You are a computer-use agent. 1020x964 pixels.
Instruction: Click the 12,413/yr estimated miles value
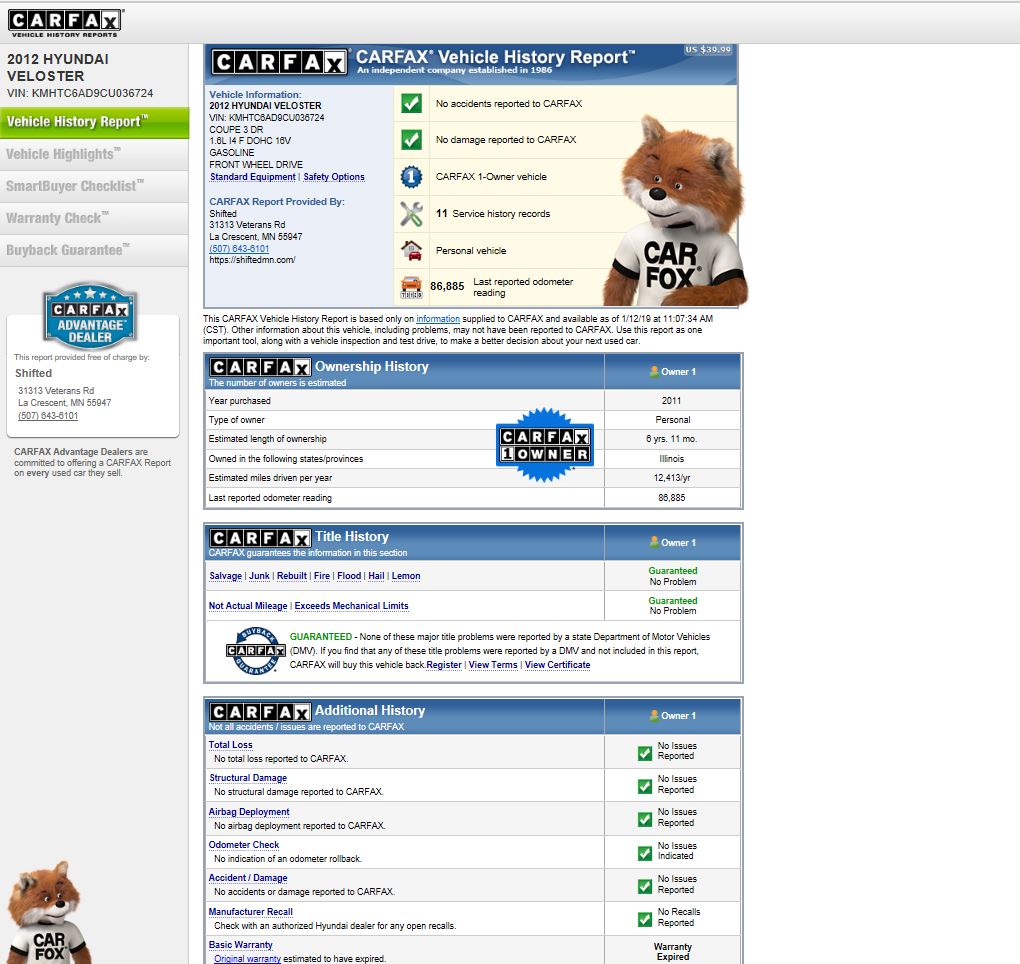pyautogui.click(x=672, y=477)
